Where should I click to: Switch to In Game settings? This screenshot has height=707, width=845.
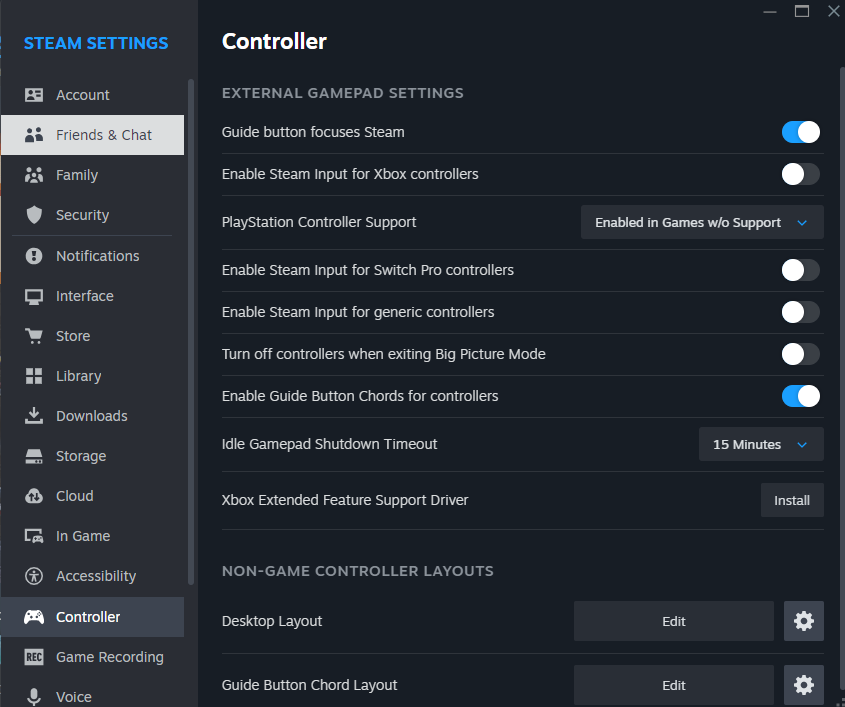[x=92, y=536]
